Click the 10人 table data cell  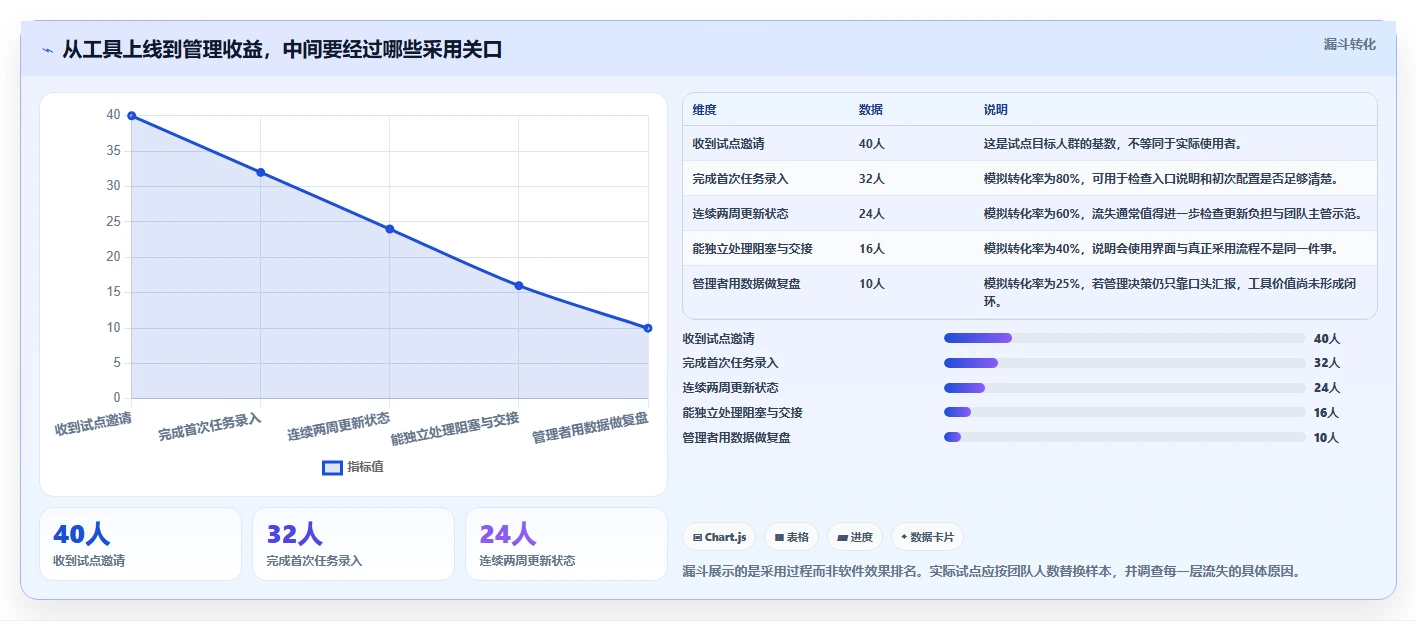tap(871, 284)
